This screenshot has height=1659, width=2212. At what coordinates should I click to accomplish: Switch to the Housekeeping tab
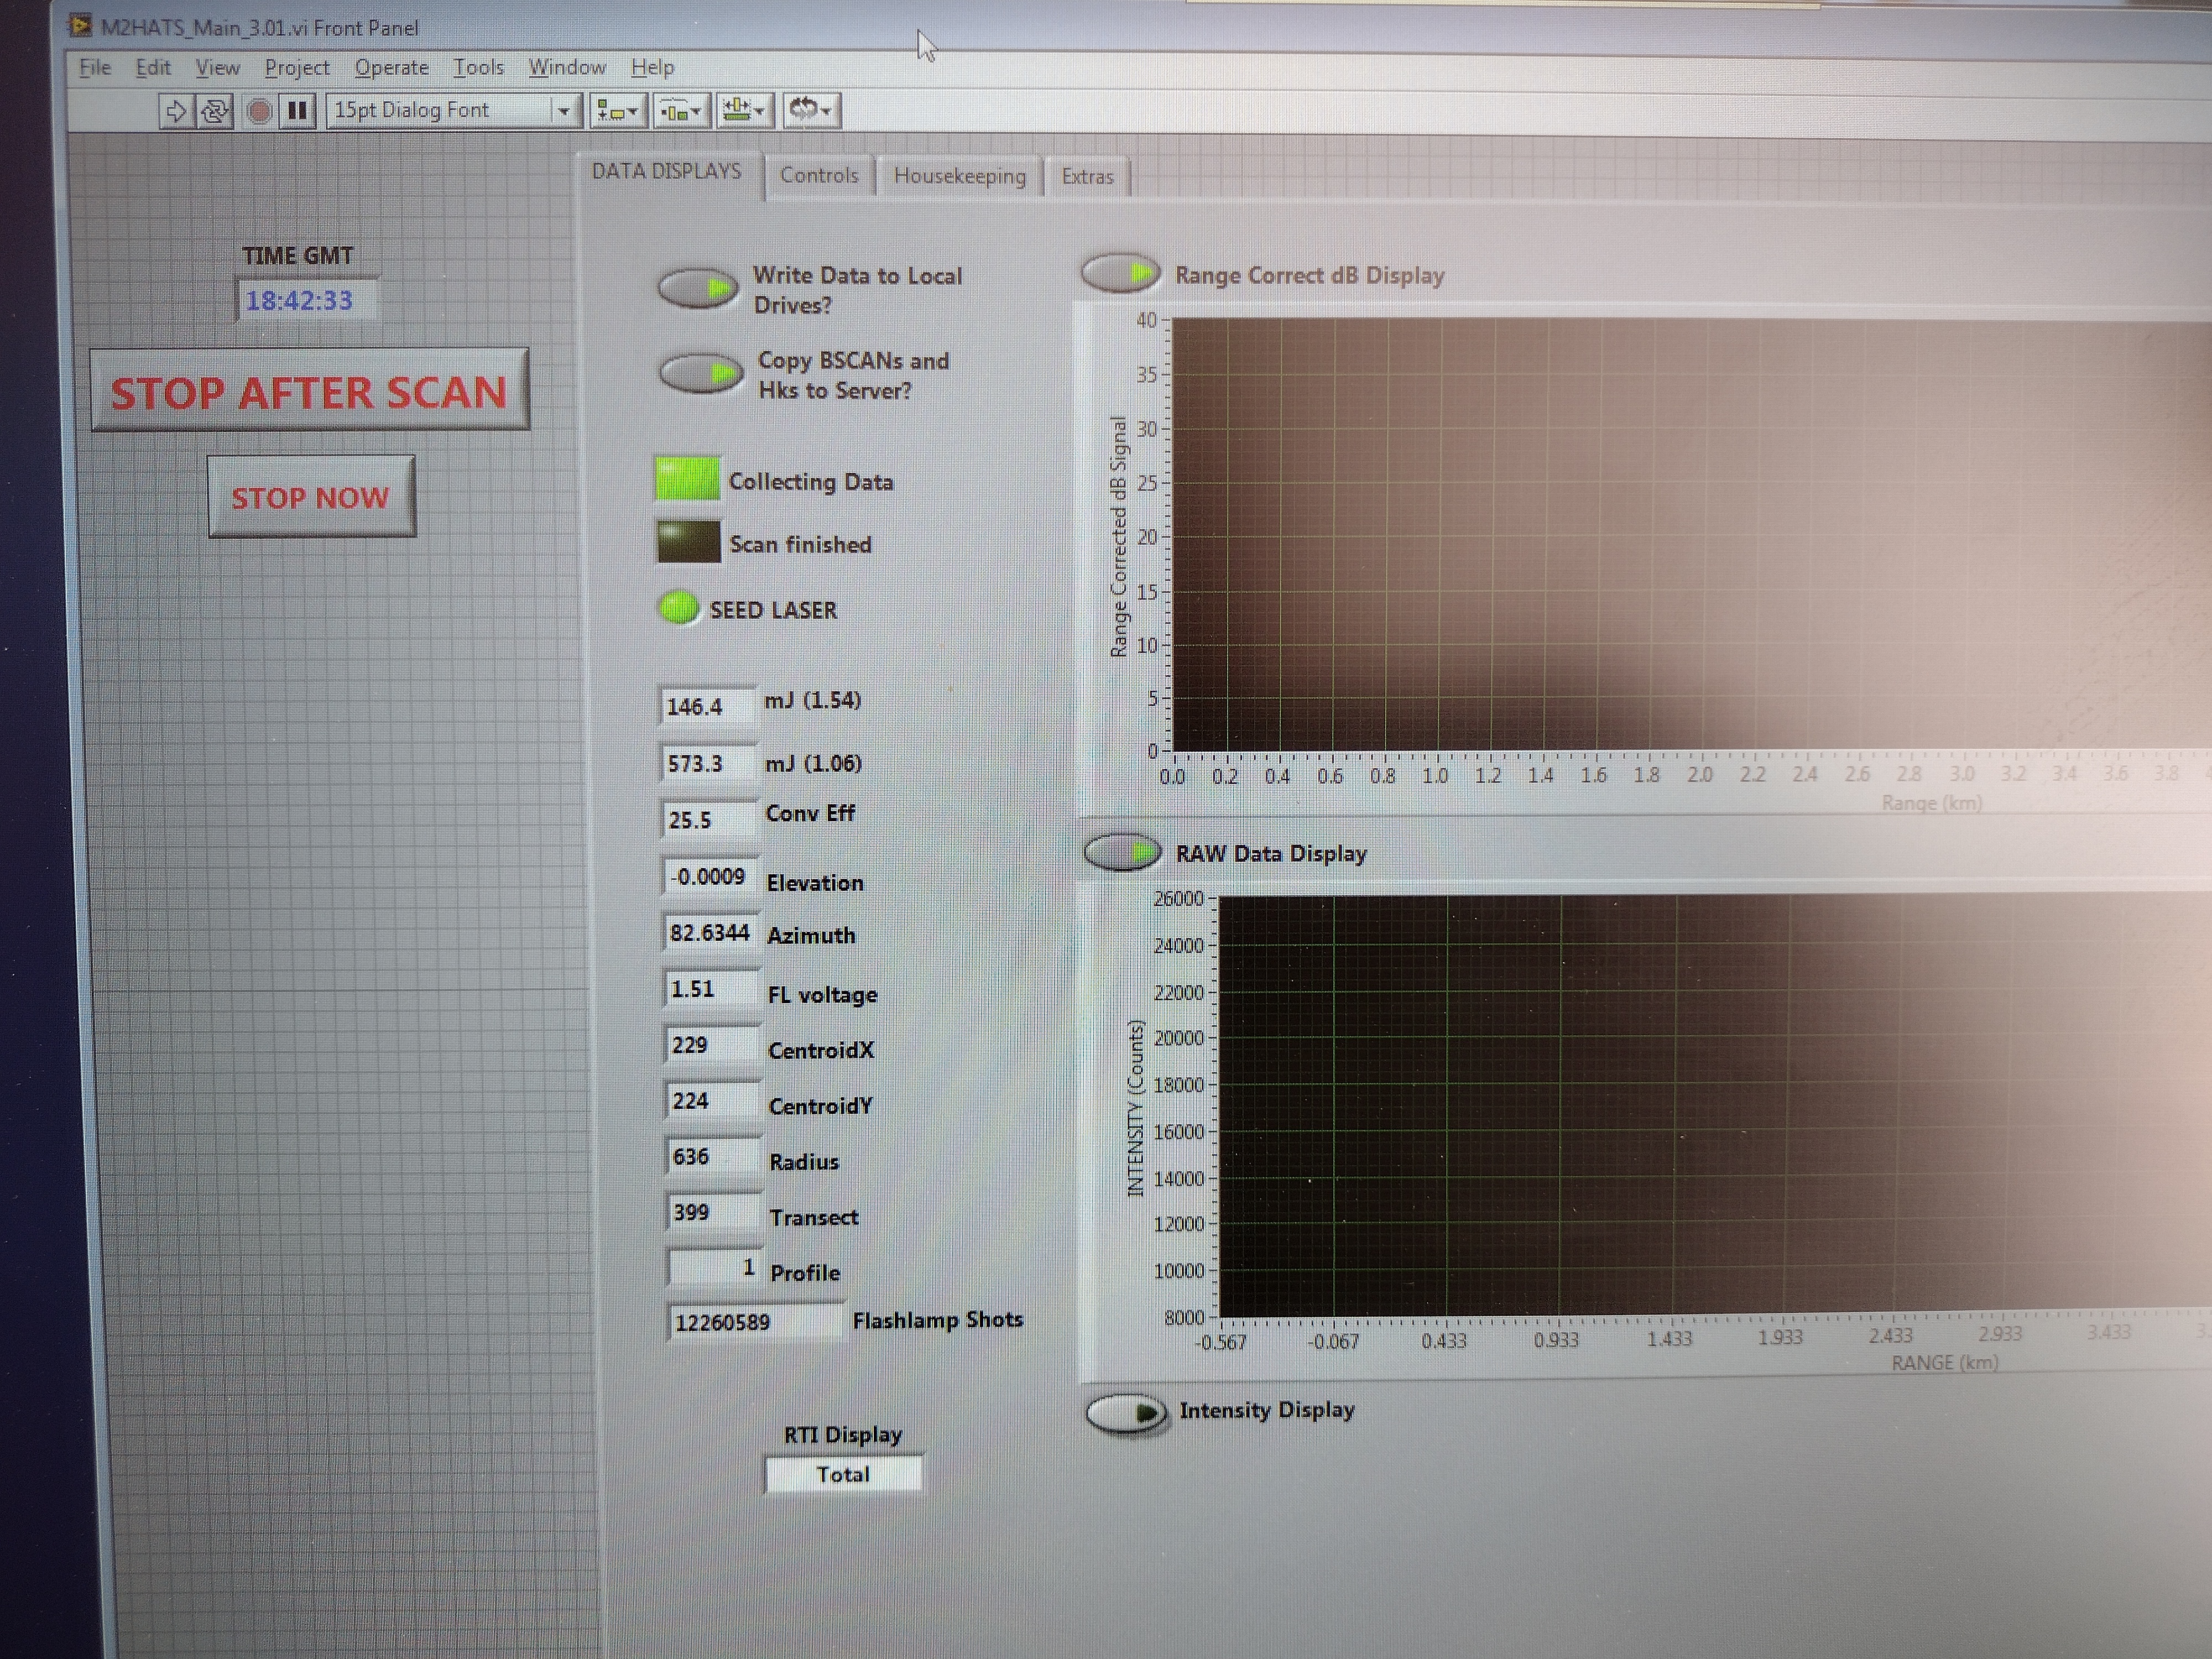pos(959,176)
